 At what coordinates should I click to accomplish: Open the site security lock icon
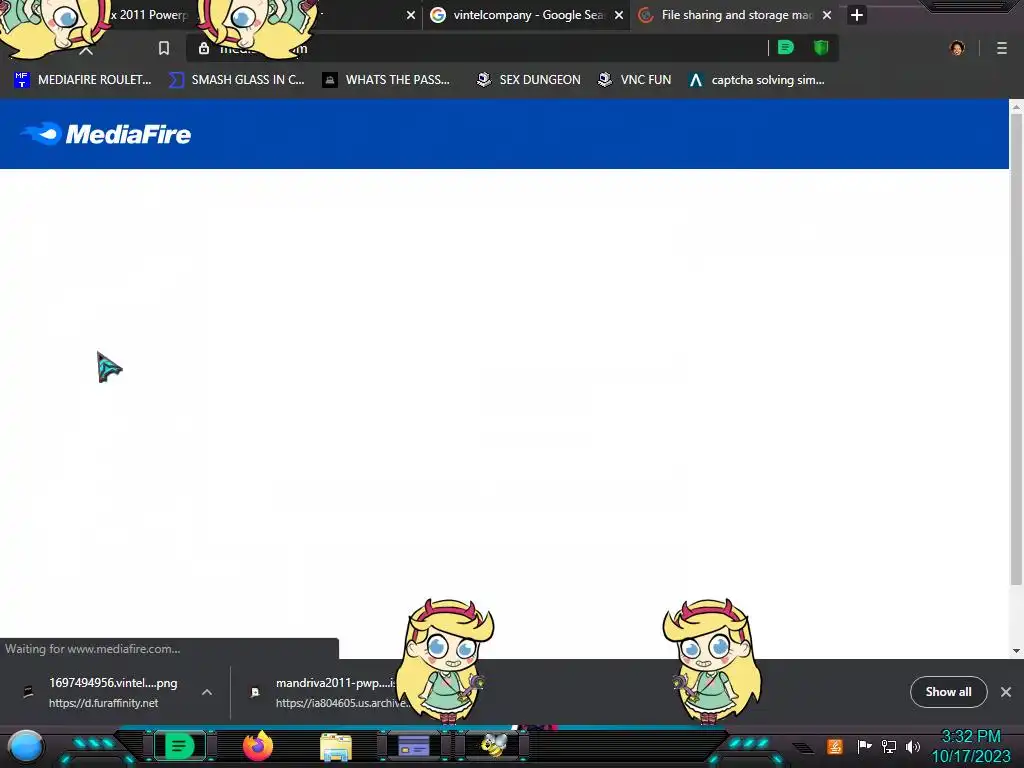[204, 48]
